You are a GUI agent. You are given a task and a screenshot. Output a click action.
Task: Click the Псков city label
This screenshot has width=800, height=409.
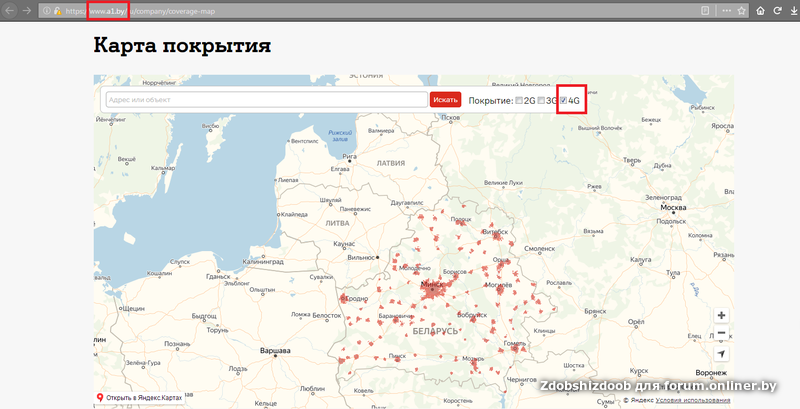tap(449, 117)
